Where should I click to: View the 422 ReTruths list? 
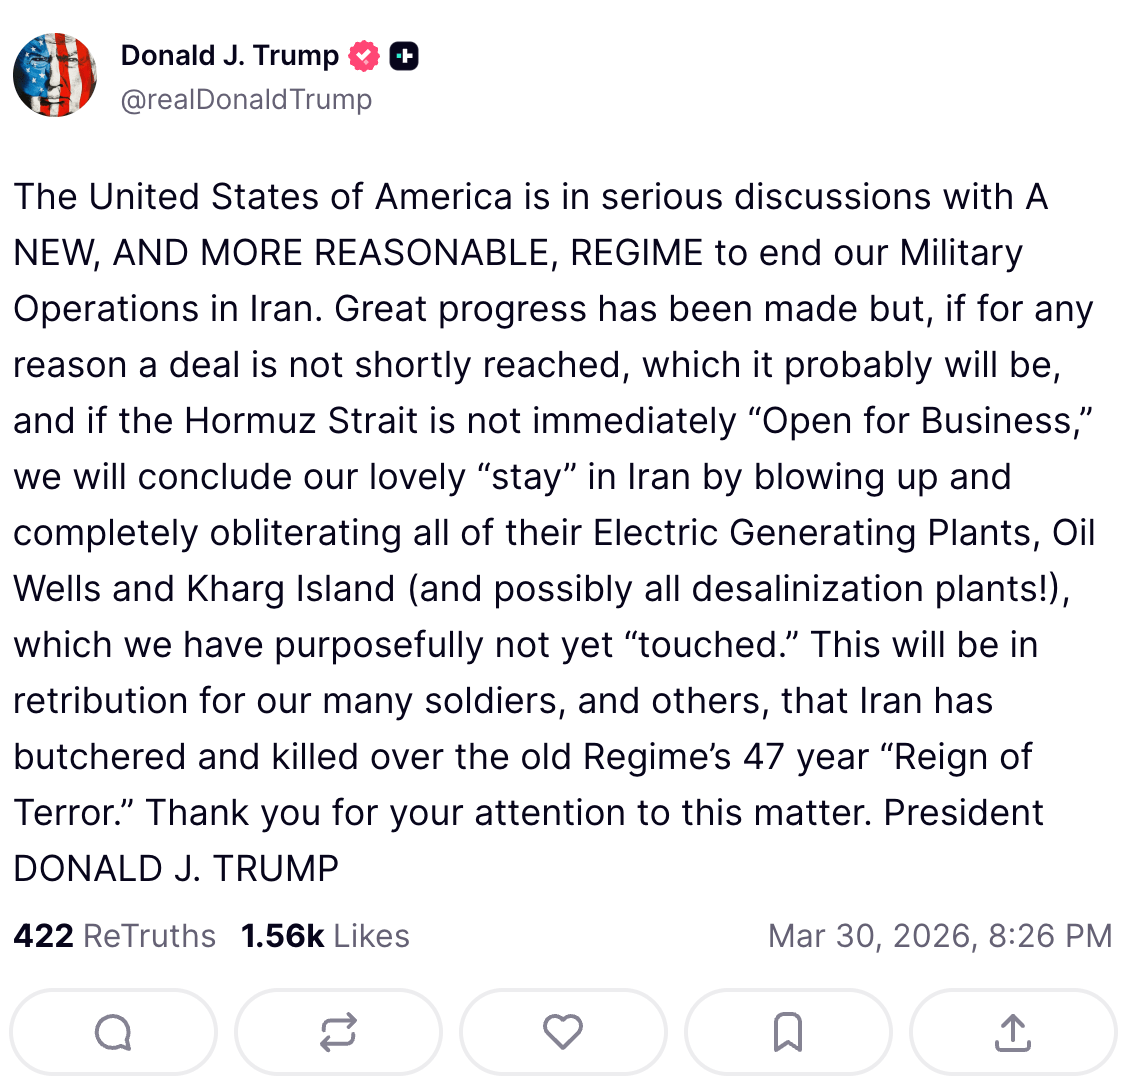[x=114, y=936]
